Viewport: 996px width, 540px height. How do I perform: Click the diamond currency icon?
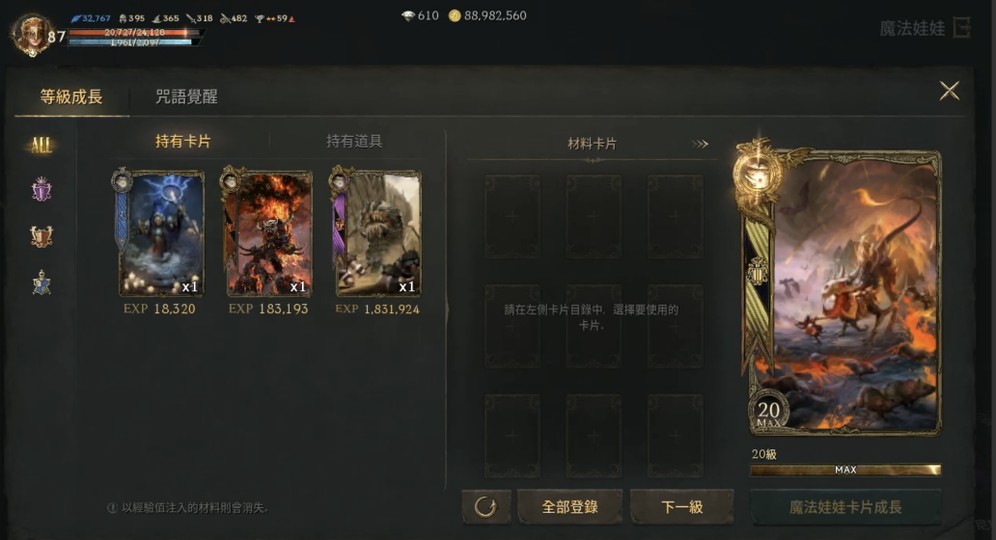coord(408,16)
